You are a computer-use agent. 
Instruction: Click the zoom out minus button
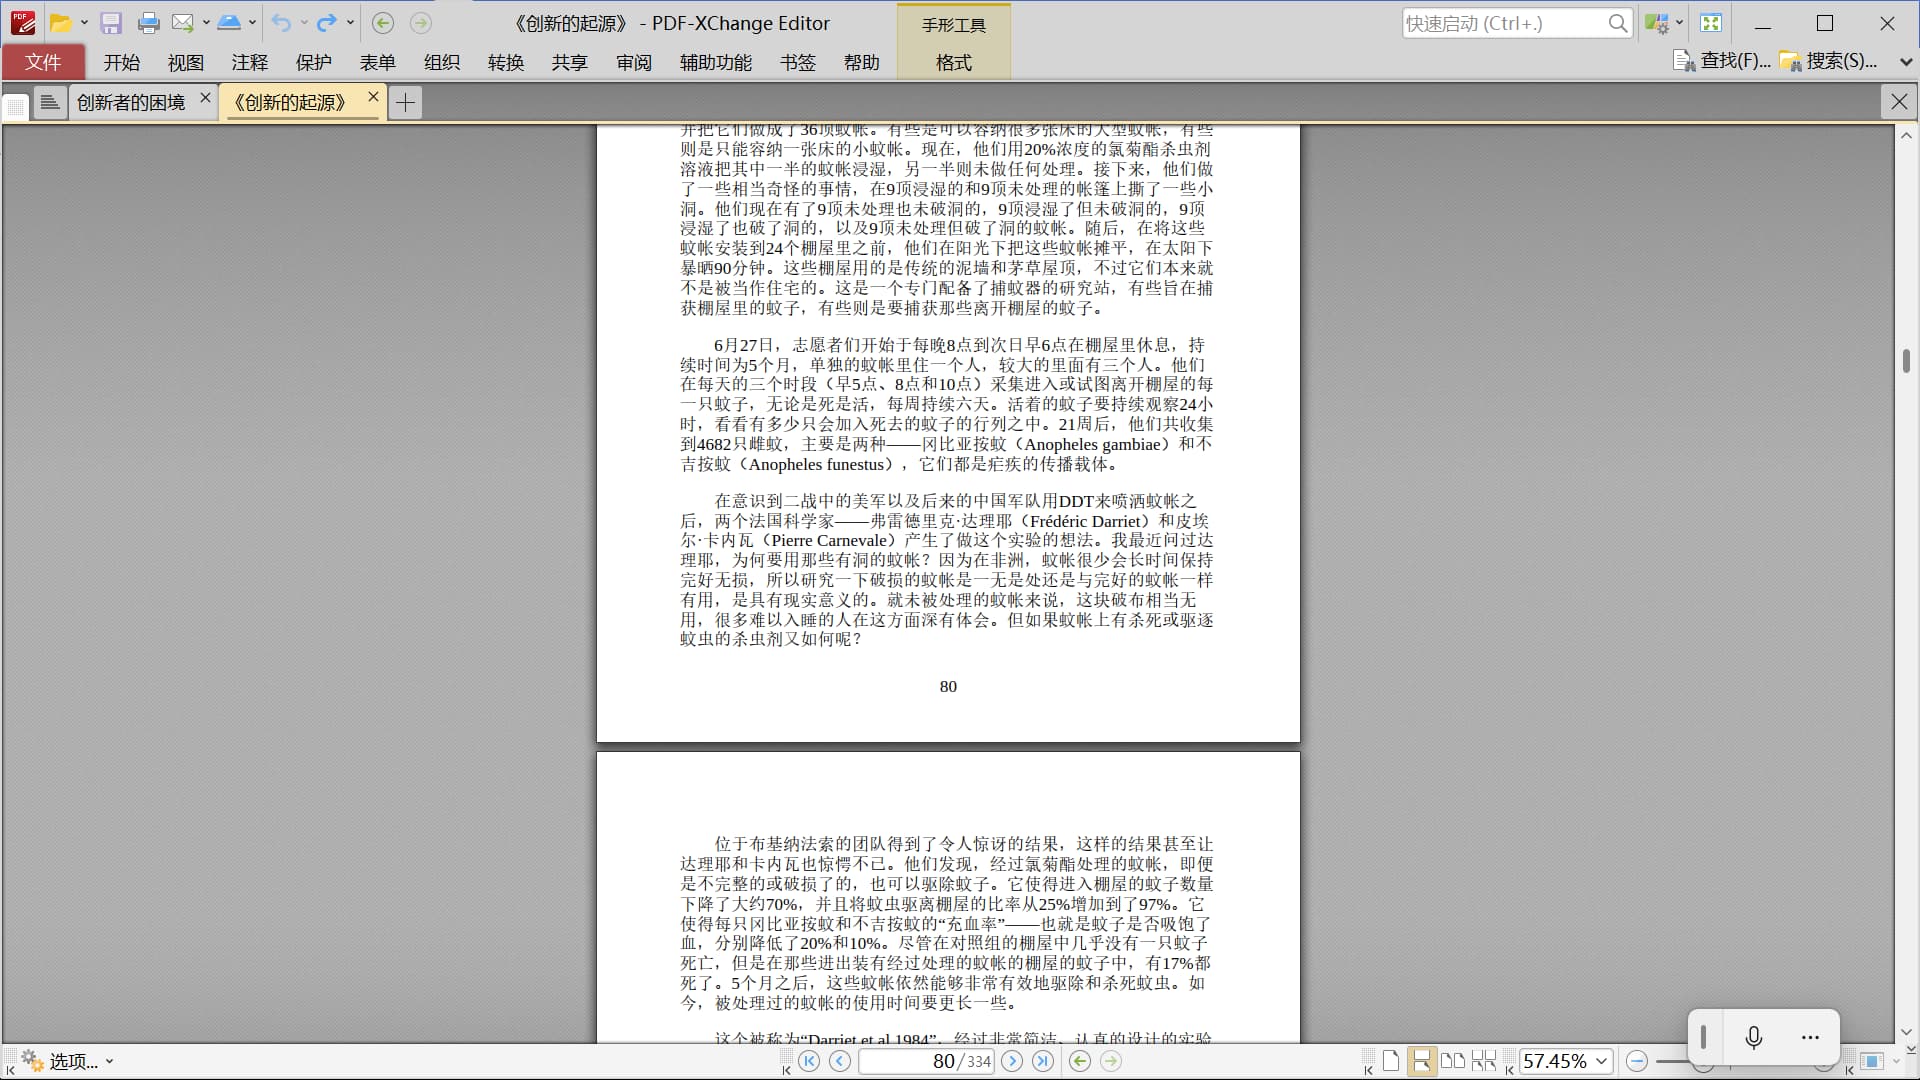pyautogui.click(x=1637, y=1061)
